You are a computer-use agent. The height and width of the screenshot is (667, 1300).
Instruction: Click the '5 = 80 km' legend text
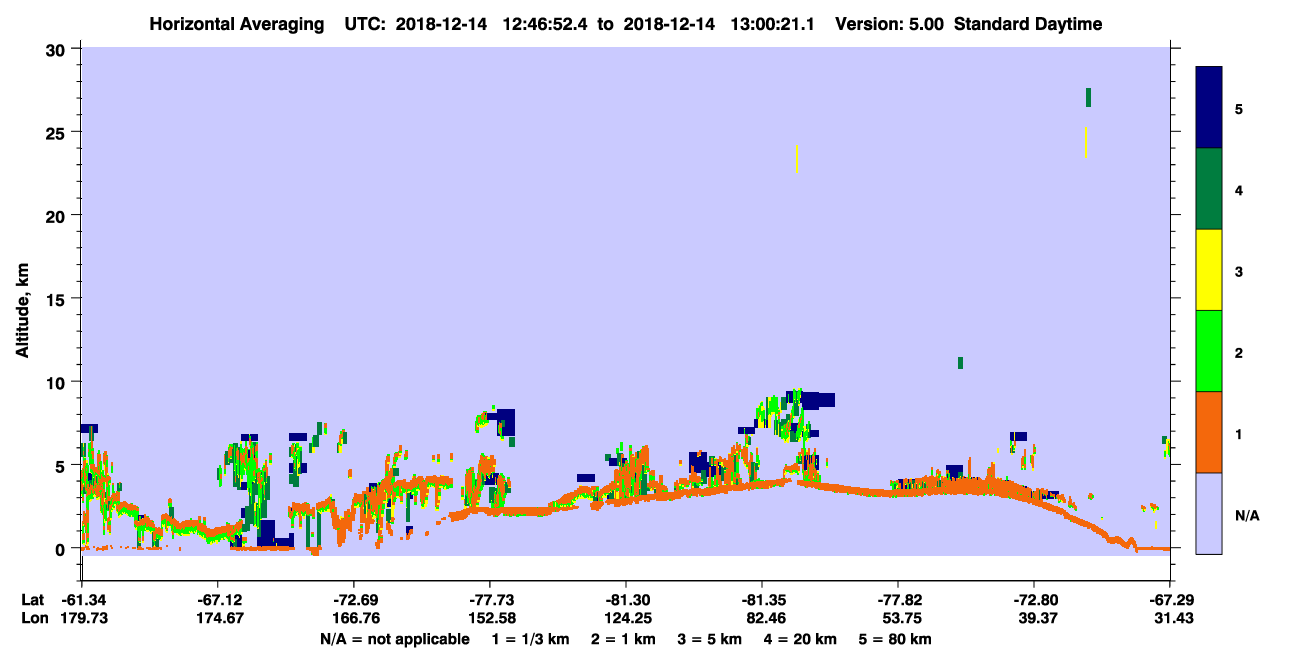896,639
